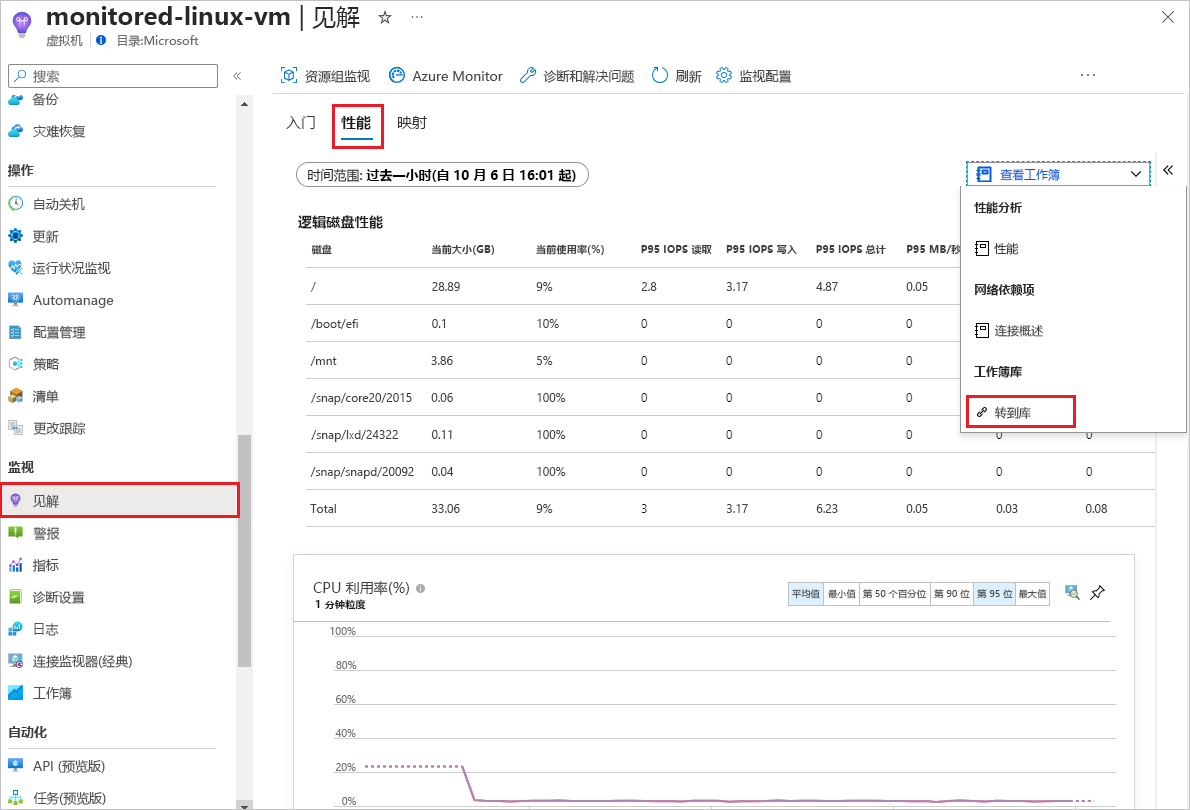The image size is (1190, 810).
Task: Change the 时间范围 time range filter
Action: point(442,175)
